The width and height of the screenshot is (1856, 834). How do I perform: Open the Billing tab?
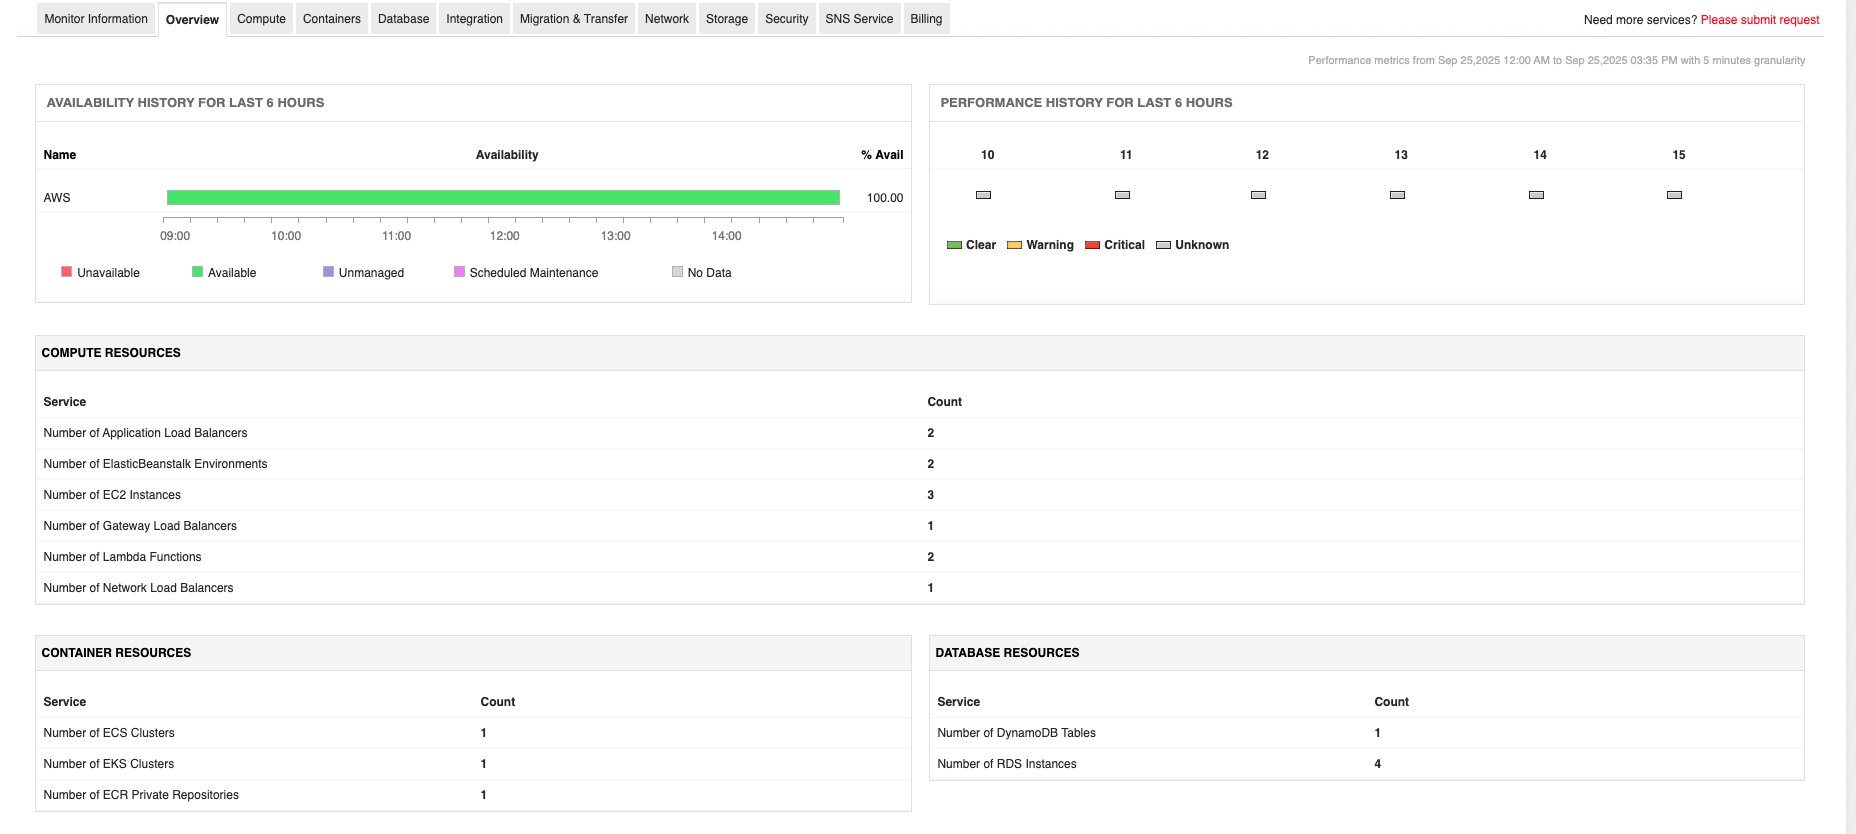926,19
